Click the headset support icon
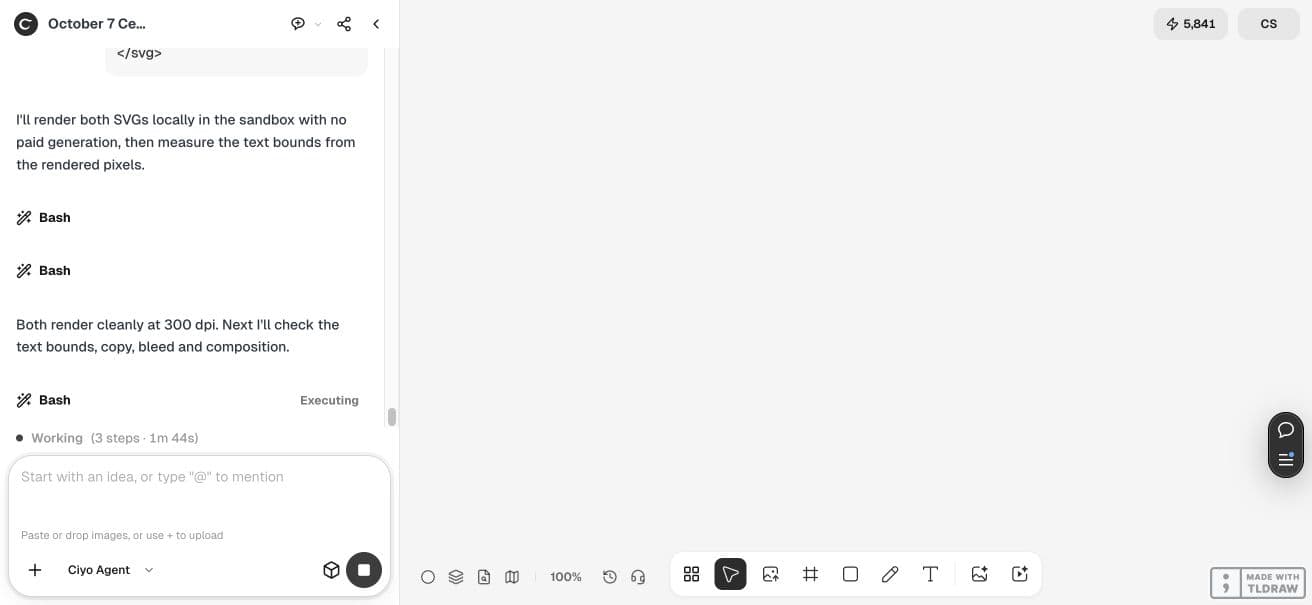Image resolution: width=1312 pixels, height=605 pixels. (638, 577)
